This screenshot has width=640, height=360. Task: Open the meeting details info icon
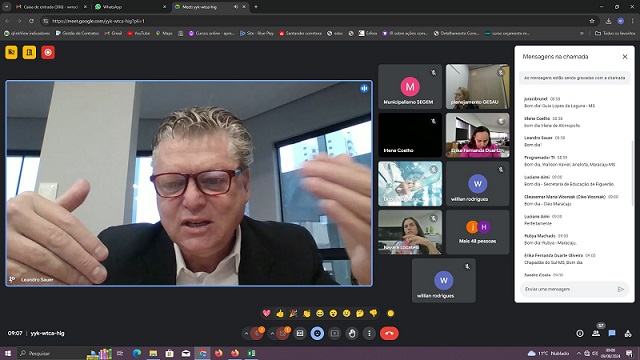tap(580, 333)
